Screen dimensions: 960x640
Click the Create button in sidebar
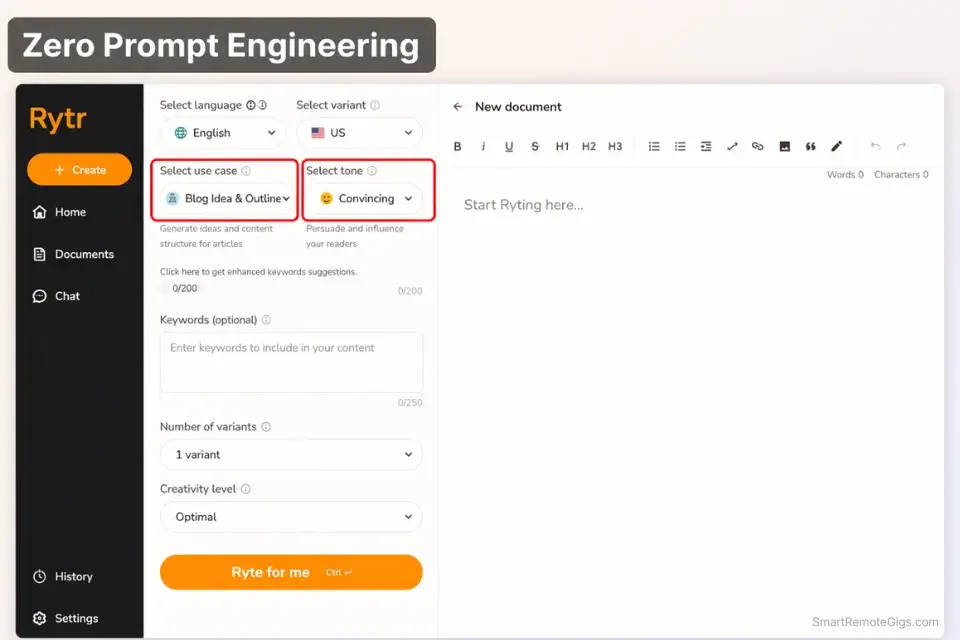[x=79, y=169]
